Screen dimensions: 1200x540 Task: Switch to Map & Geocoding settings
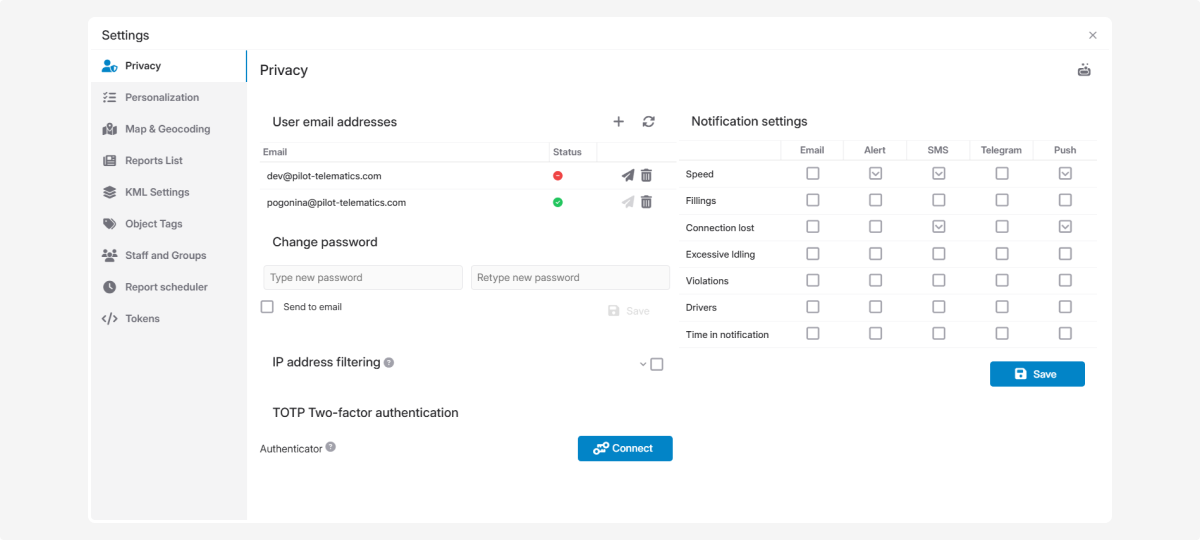click(x=167, y=129)
